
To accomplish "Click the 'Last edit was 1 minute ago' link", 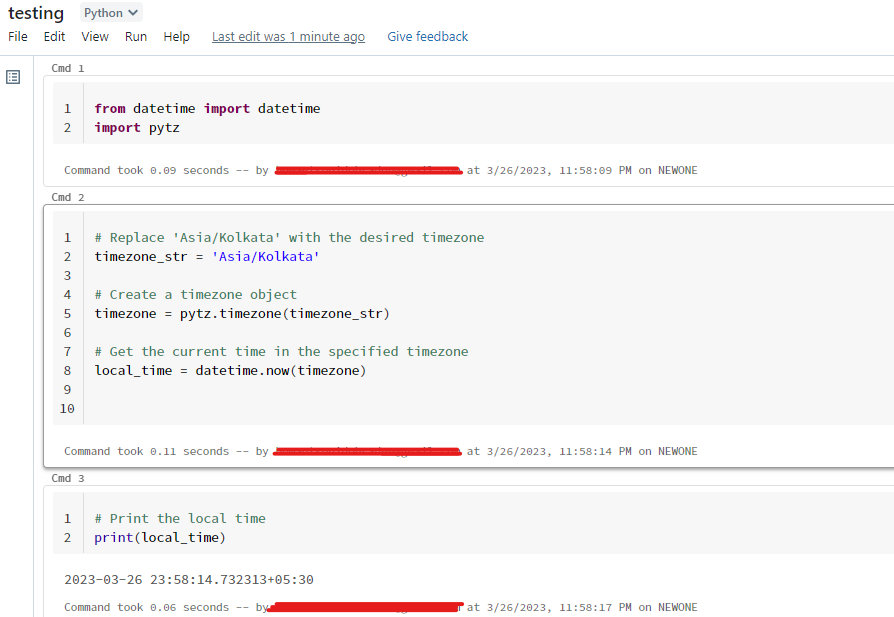I will tap(288, 37).
